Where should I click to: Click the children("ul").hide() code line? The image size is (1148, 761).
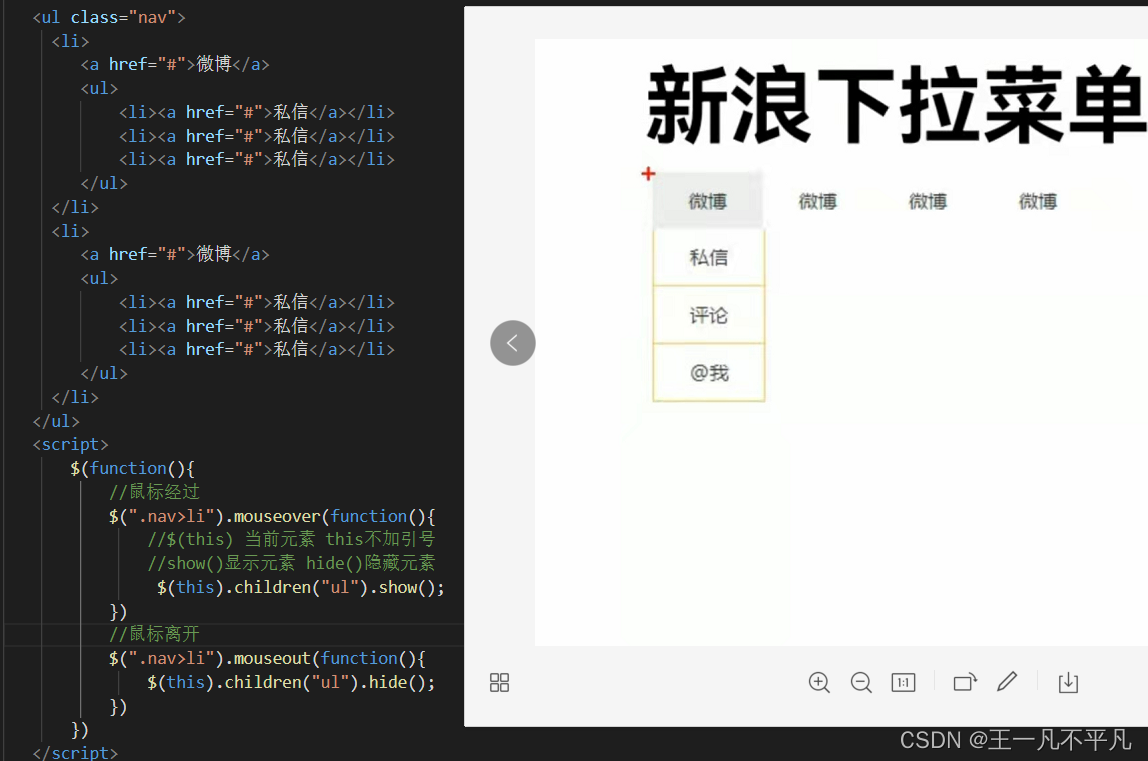click(x=291, y=683)
